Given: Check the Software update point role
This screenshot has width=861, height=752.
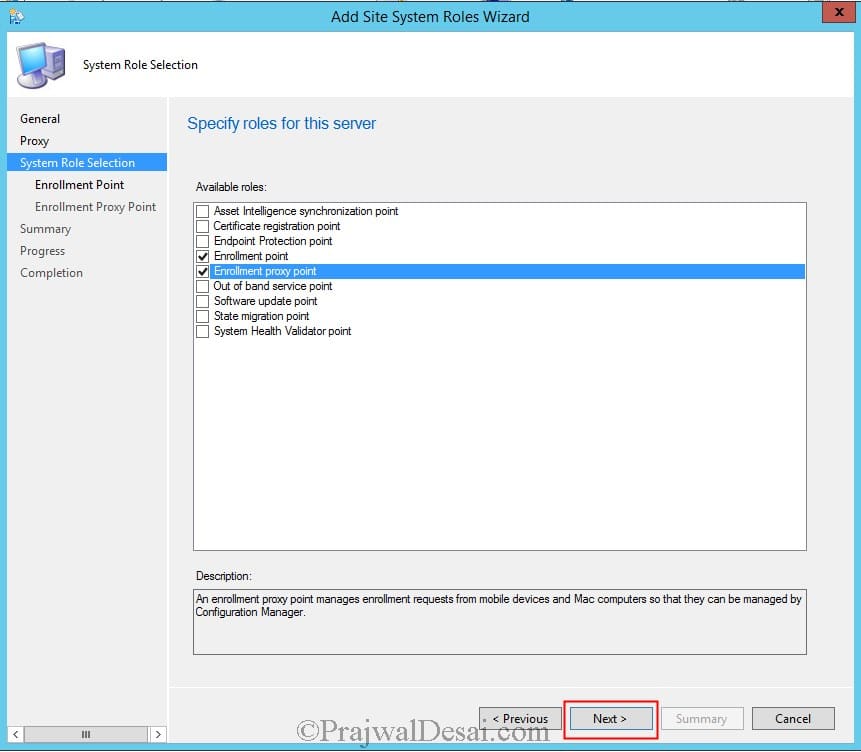Looking at the screenshot, I should pos(203,301).
